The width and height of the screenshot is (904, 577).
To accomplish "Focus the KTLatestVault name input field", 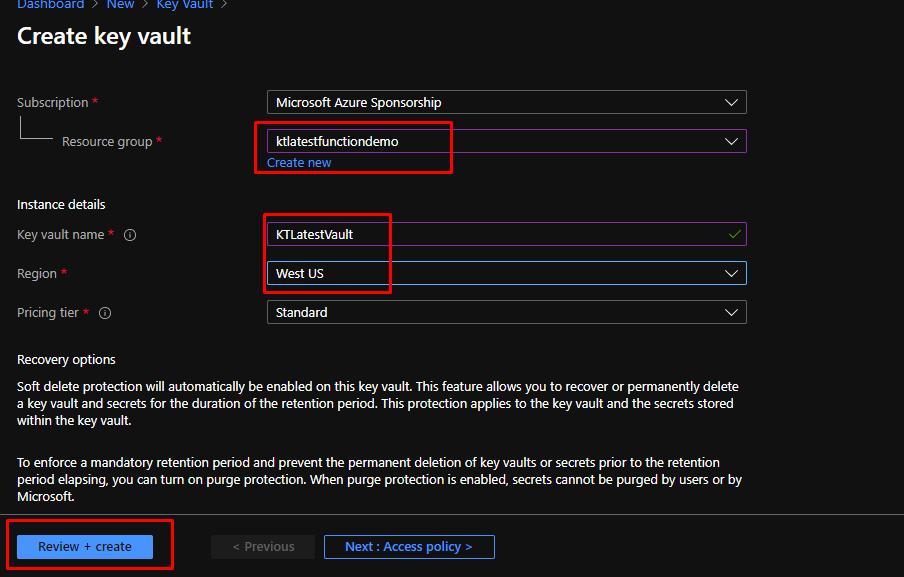I will pyautogui.click(x=507, y=234).
